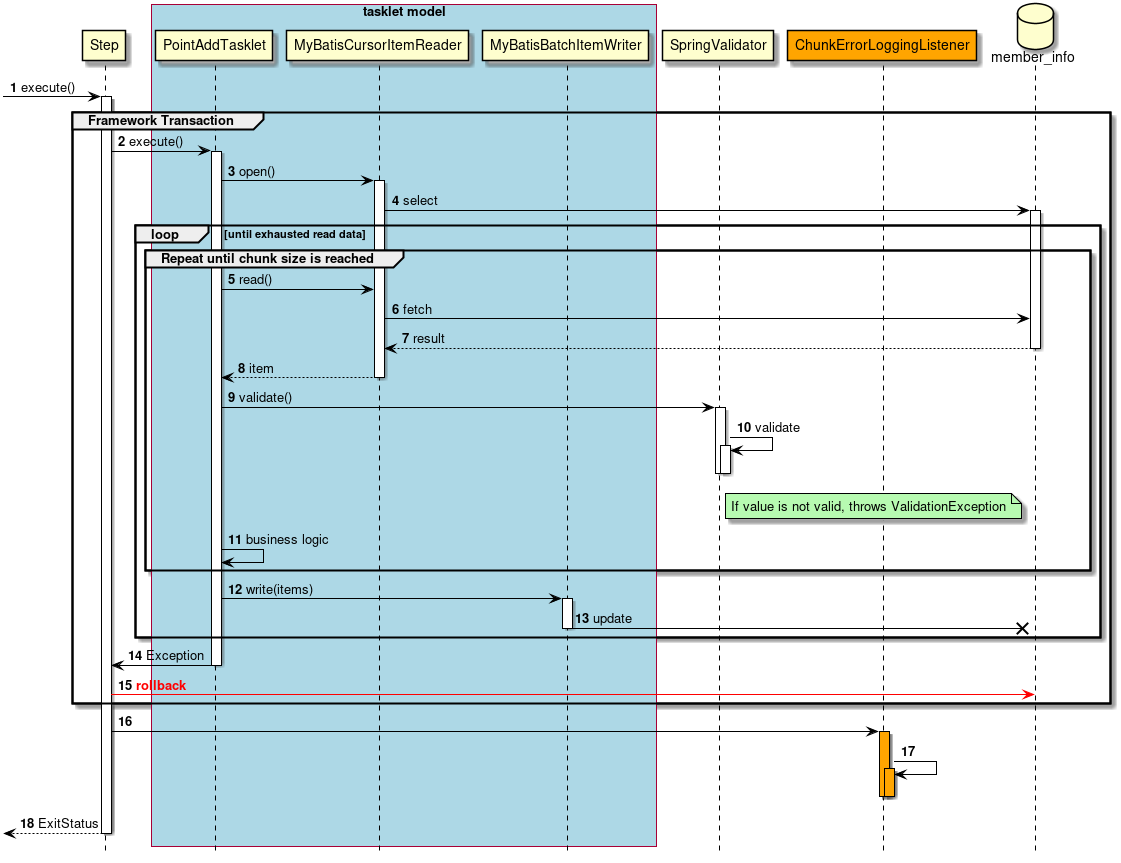Click the '8 item' message label
This screenshot has width=1121, height=863.
click(x=255, y=368)
